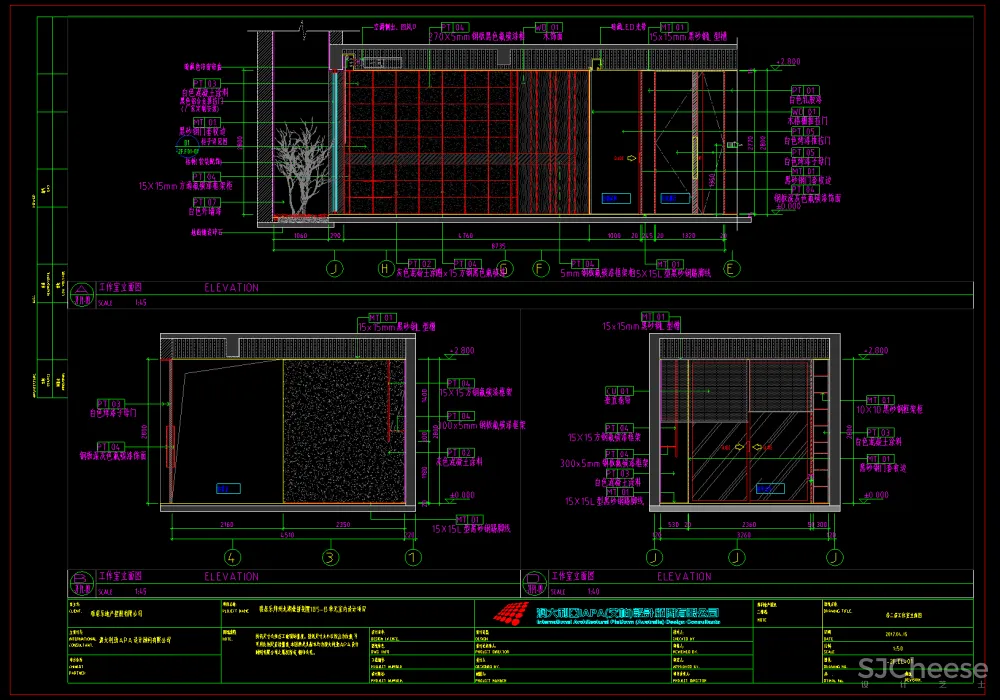Select the blue tag in bottom-right elevation
This screenshot has width=1000, height=700.
pos(769,488)
